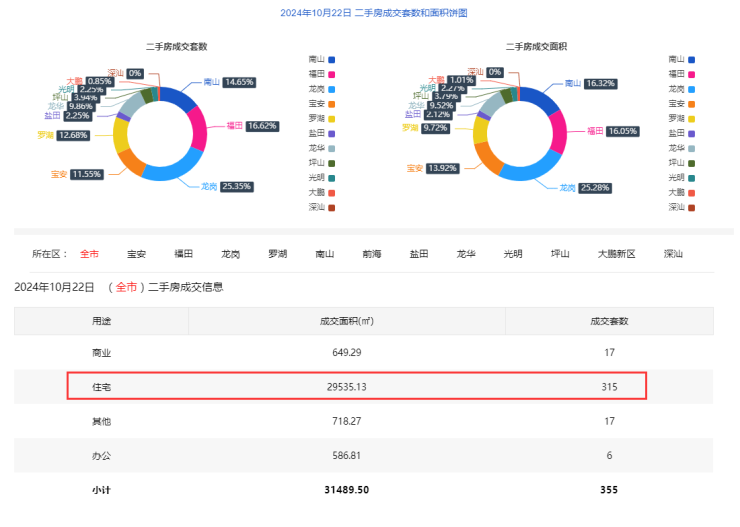Image resolution: width=740 pixels, height=527 pixels.
Task: Toggle 深汕 in the 成交套数 chart legend
Action: pos(322,208)
